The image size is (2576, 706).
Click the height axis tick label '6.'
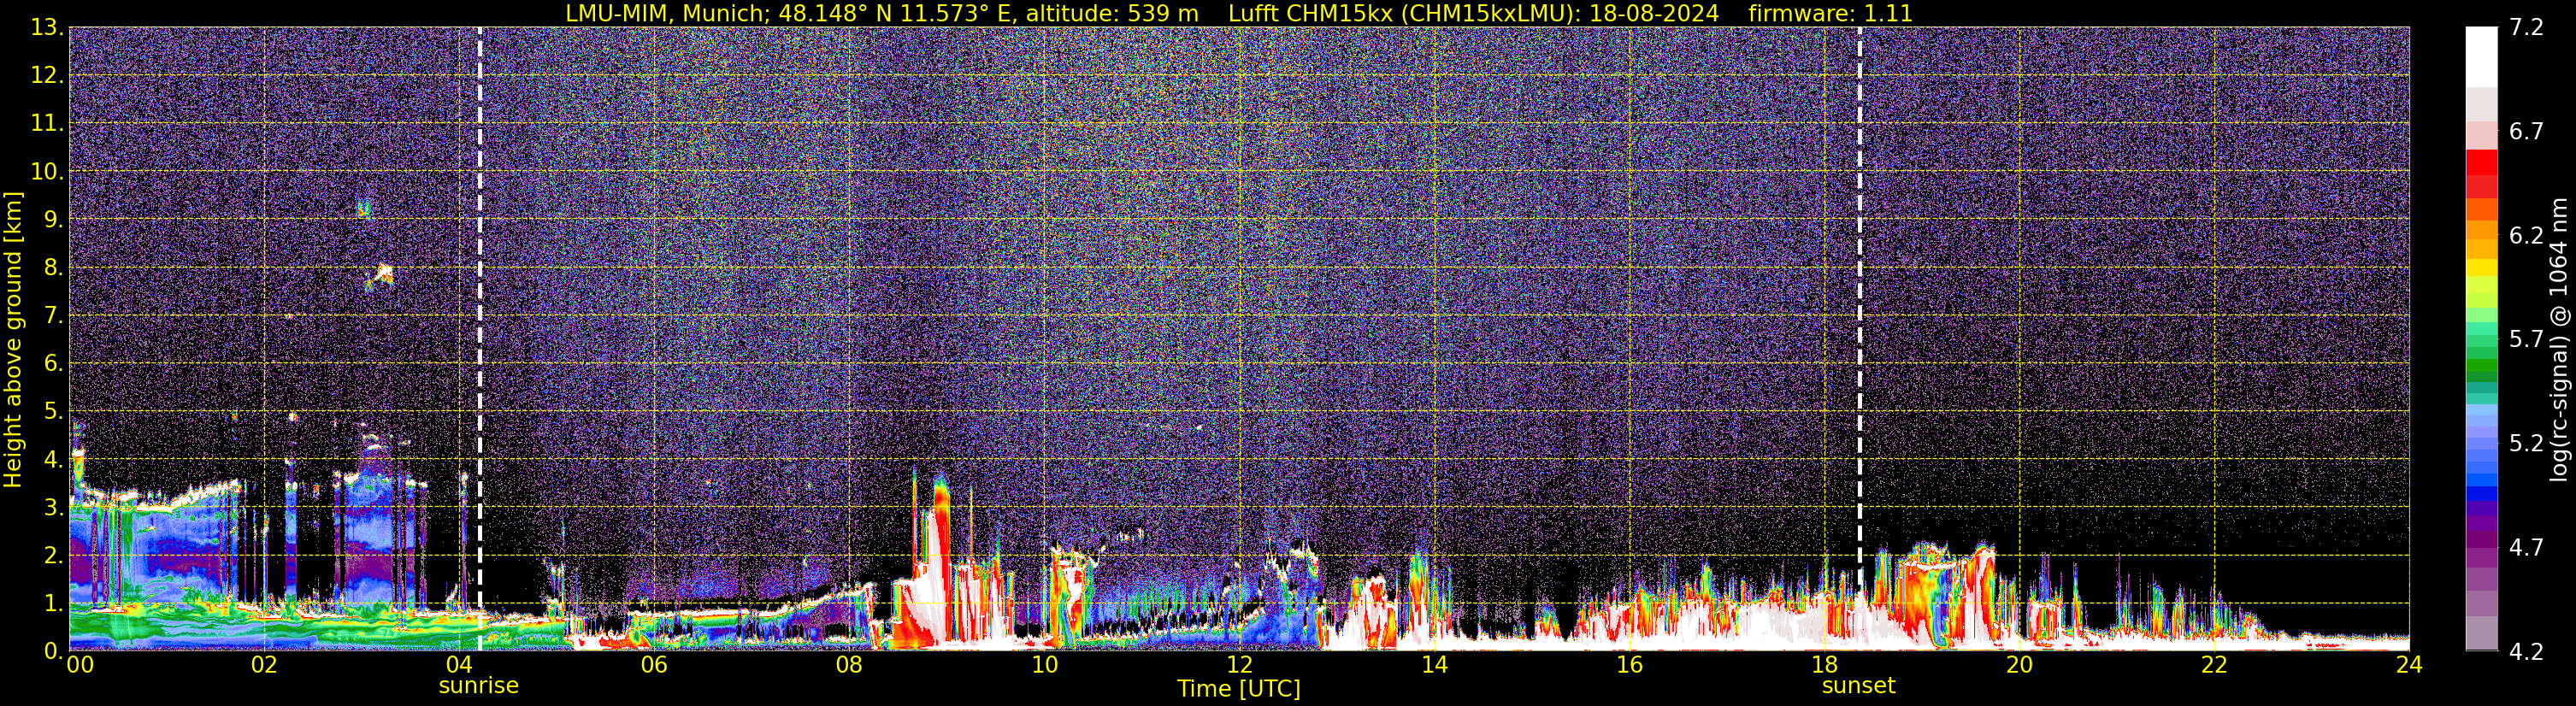point(53,364)
